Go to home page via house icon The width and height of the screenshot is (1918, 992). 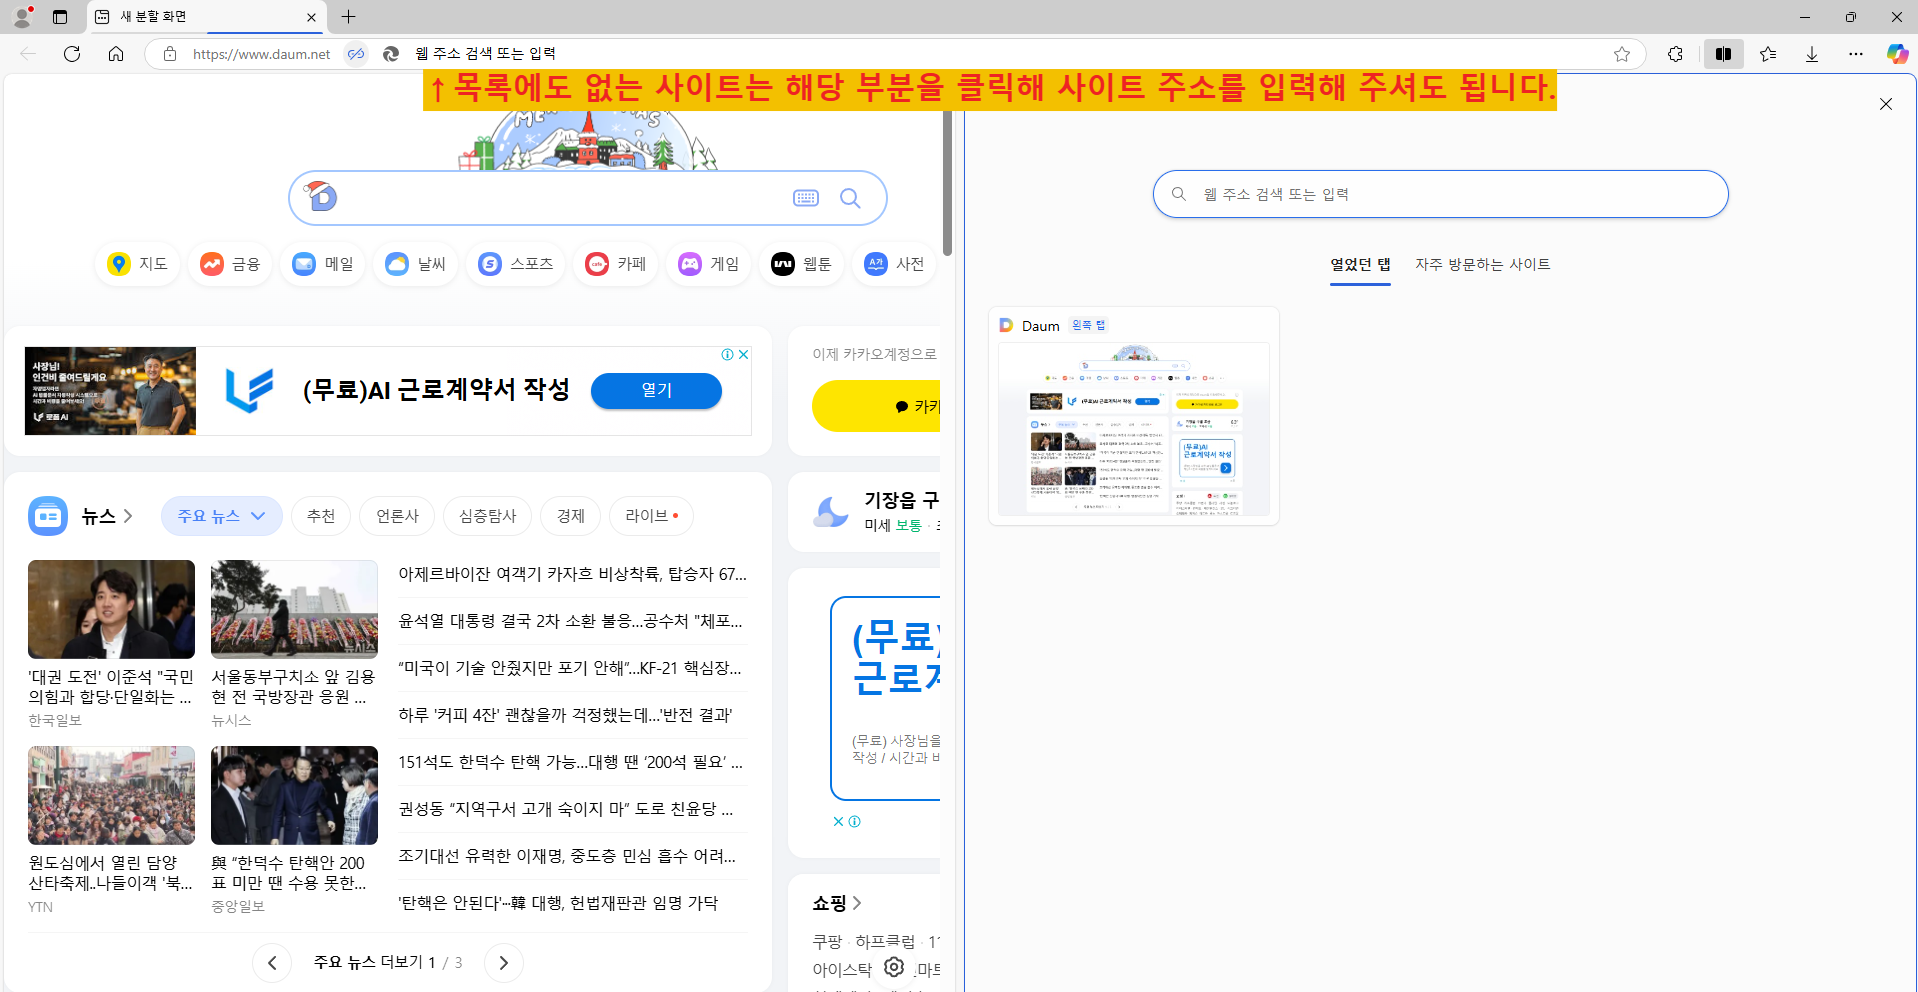(x=116, y=54)
